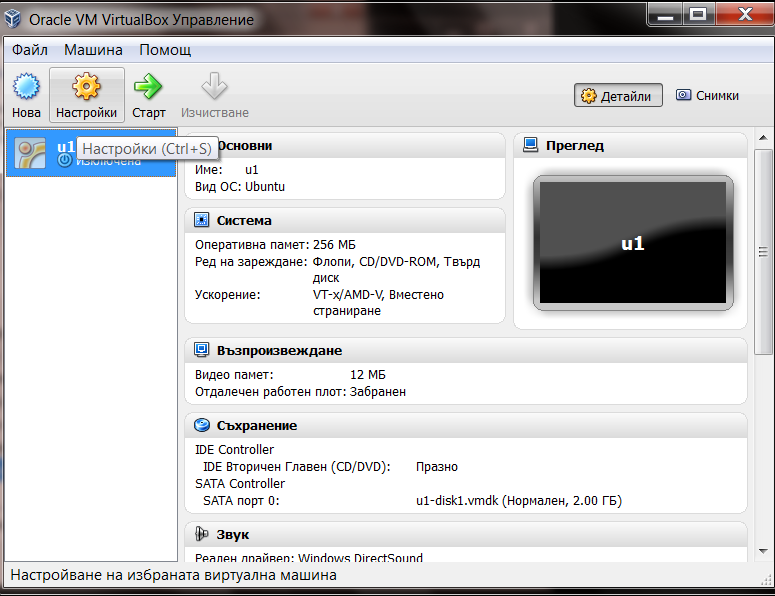Open the Машина menu
This screenshot has height=596, width=775.
[x=93, y=50]
